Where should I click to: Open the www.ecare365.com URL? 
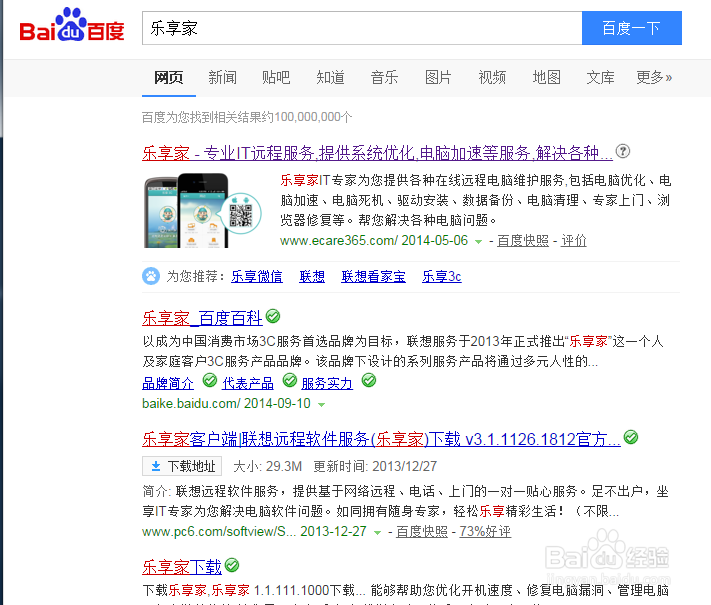(339, 240)
